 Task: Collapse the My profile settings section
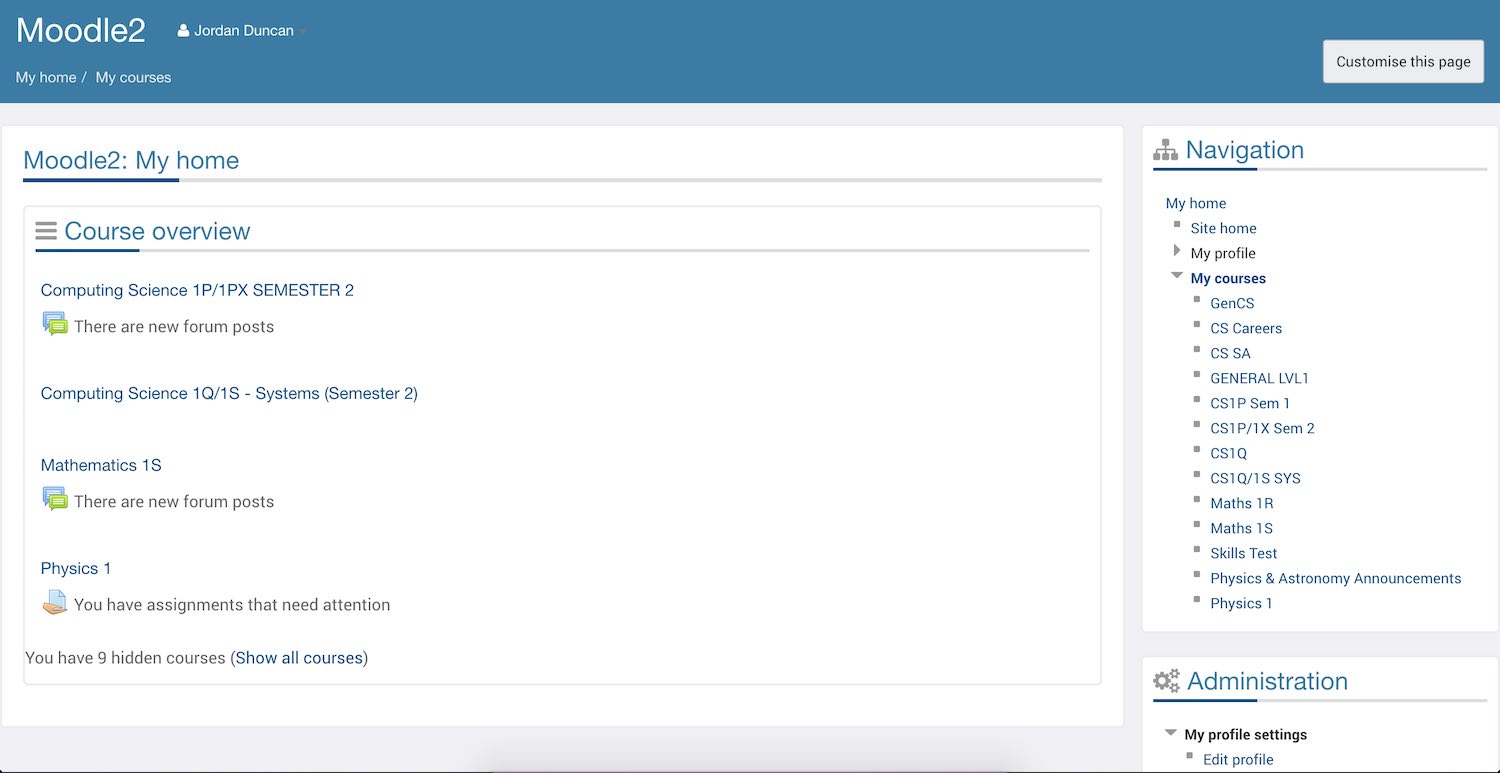point(1171,733)
